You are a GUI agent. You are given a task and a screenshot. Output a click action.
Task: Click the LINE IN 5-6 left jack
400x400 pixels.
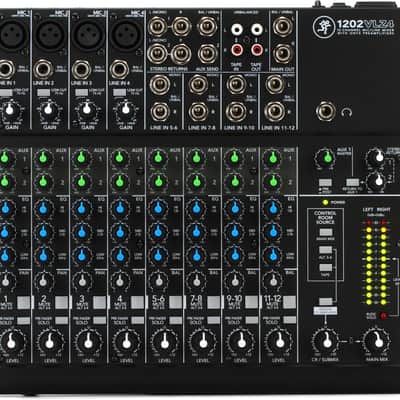pos(160,85)
